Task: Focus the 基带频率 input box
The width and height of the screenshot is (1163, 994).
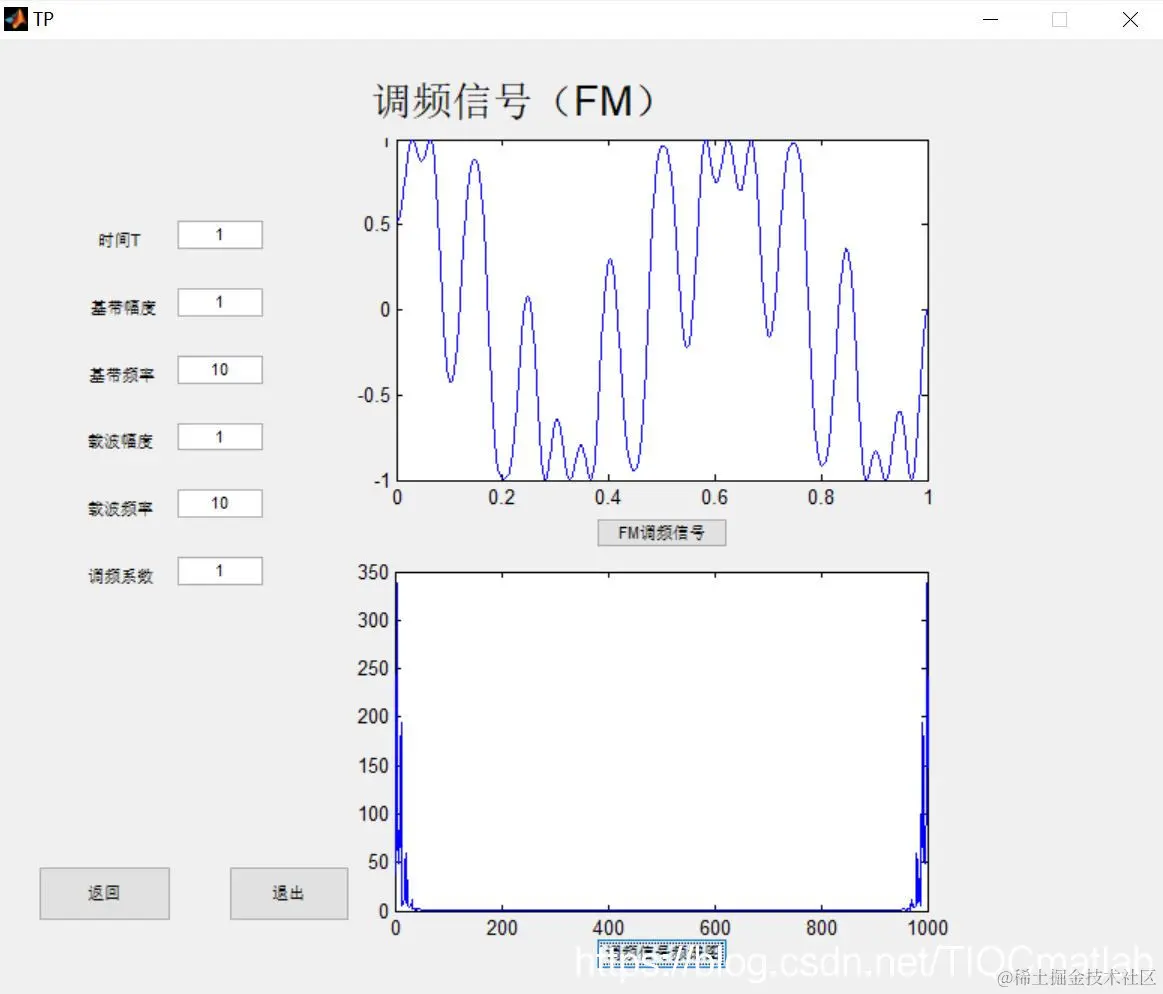Action: 220,370
